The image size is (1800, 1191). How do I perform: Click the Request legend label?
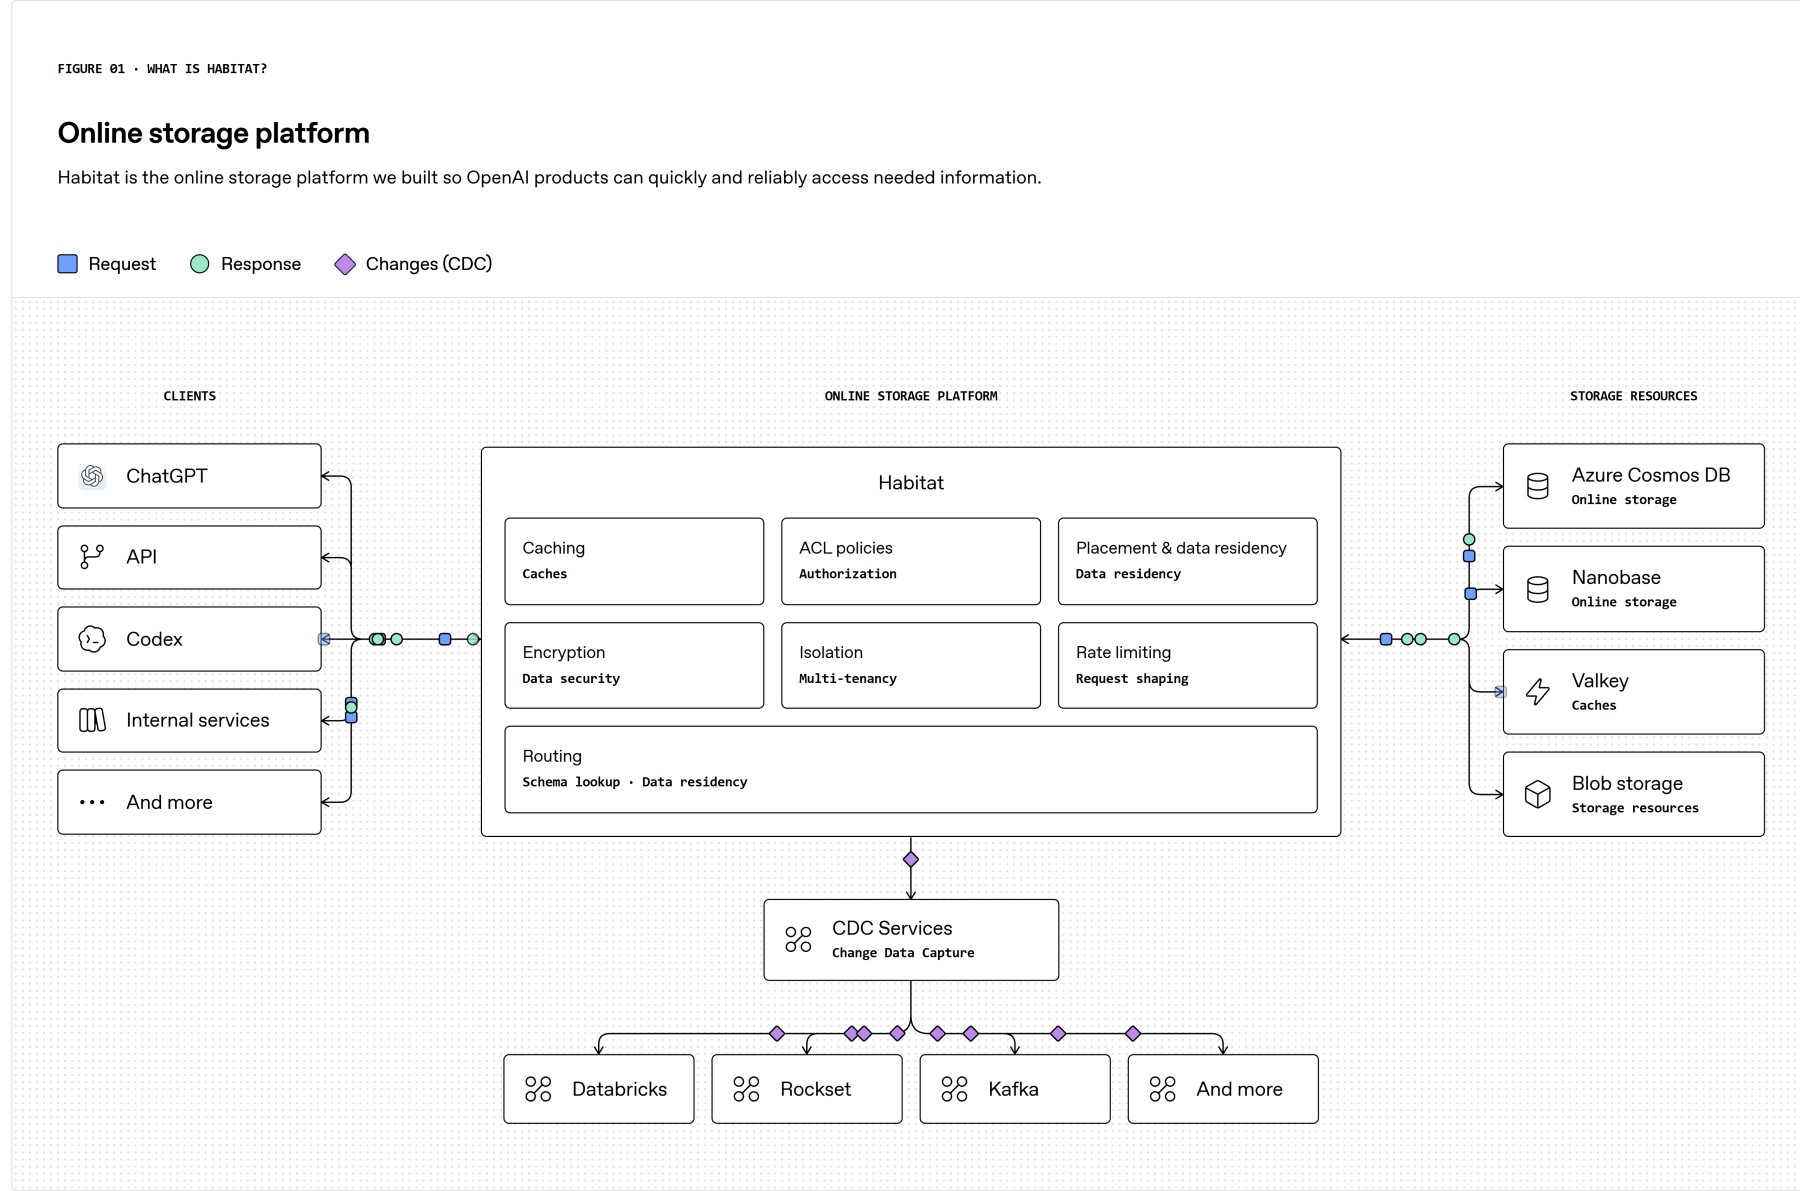pos(122,264)
